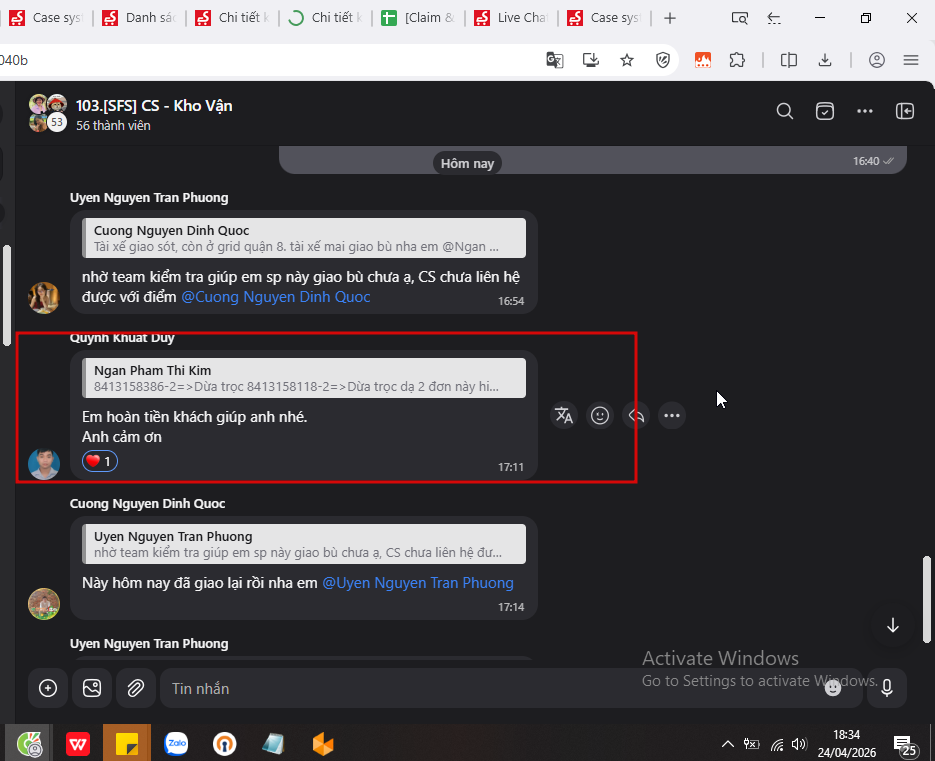Click the translate page icon in address bar
This screenshot has height=761, width=935.
pyautogui.click(x=555, y=60)
